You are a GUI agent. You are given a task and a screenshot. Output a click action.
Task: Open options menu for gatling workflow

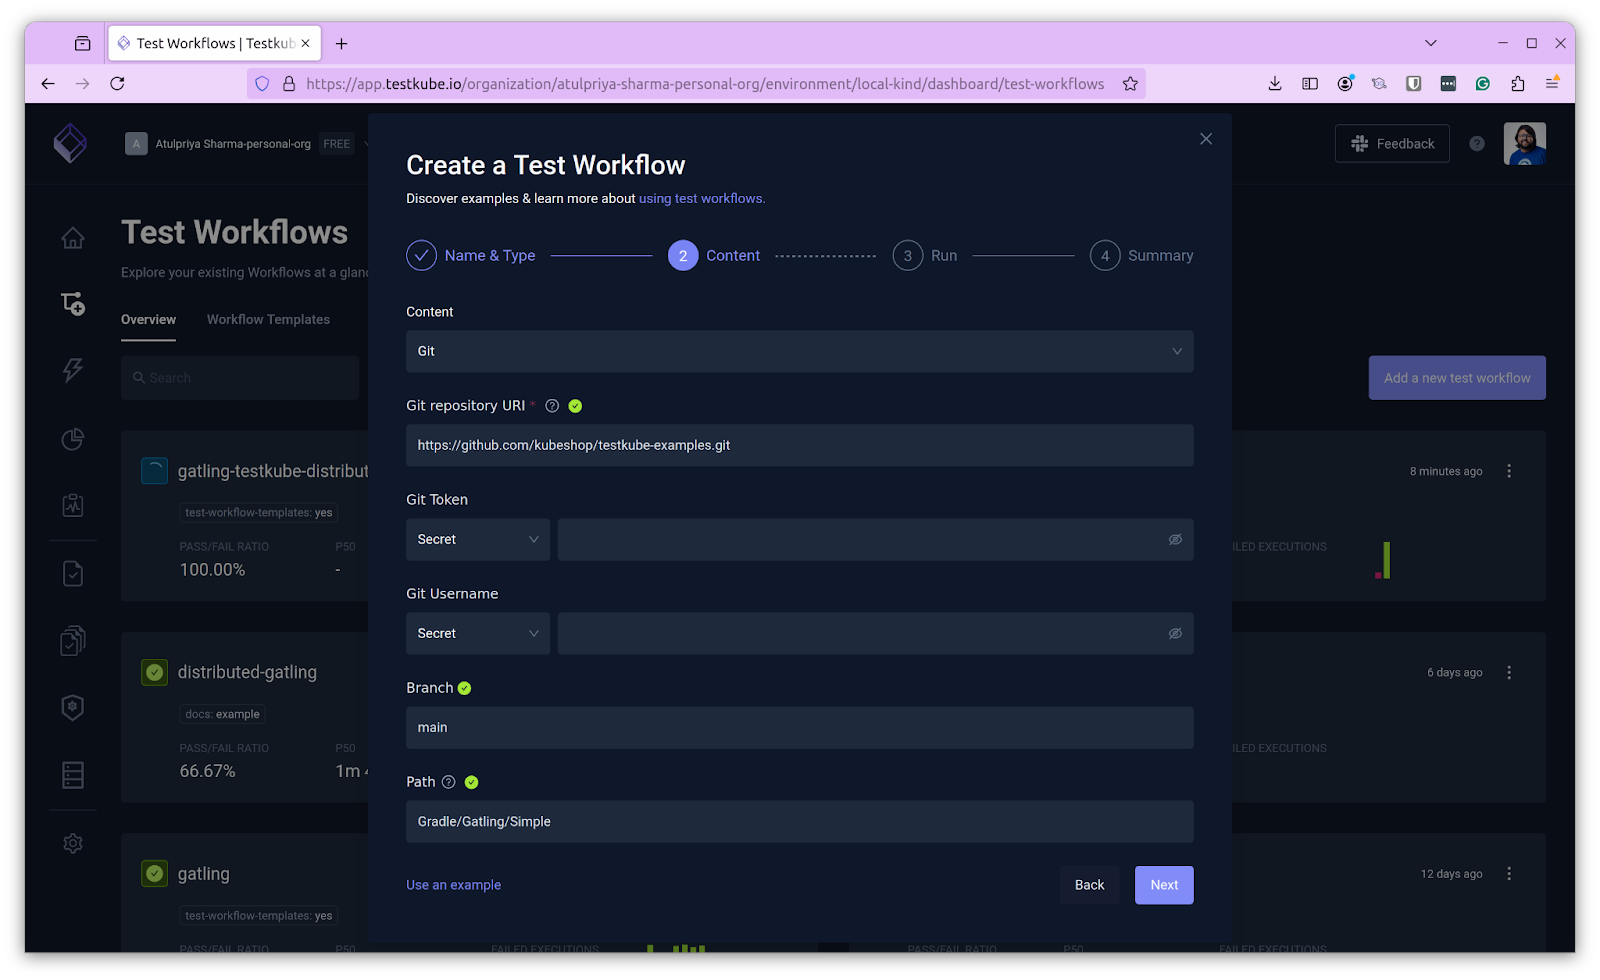pyautogui.click(x=1509, y=874)
